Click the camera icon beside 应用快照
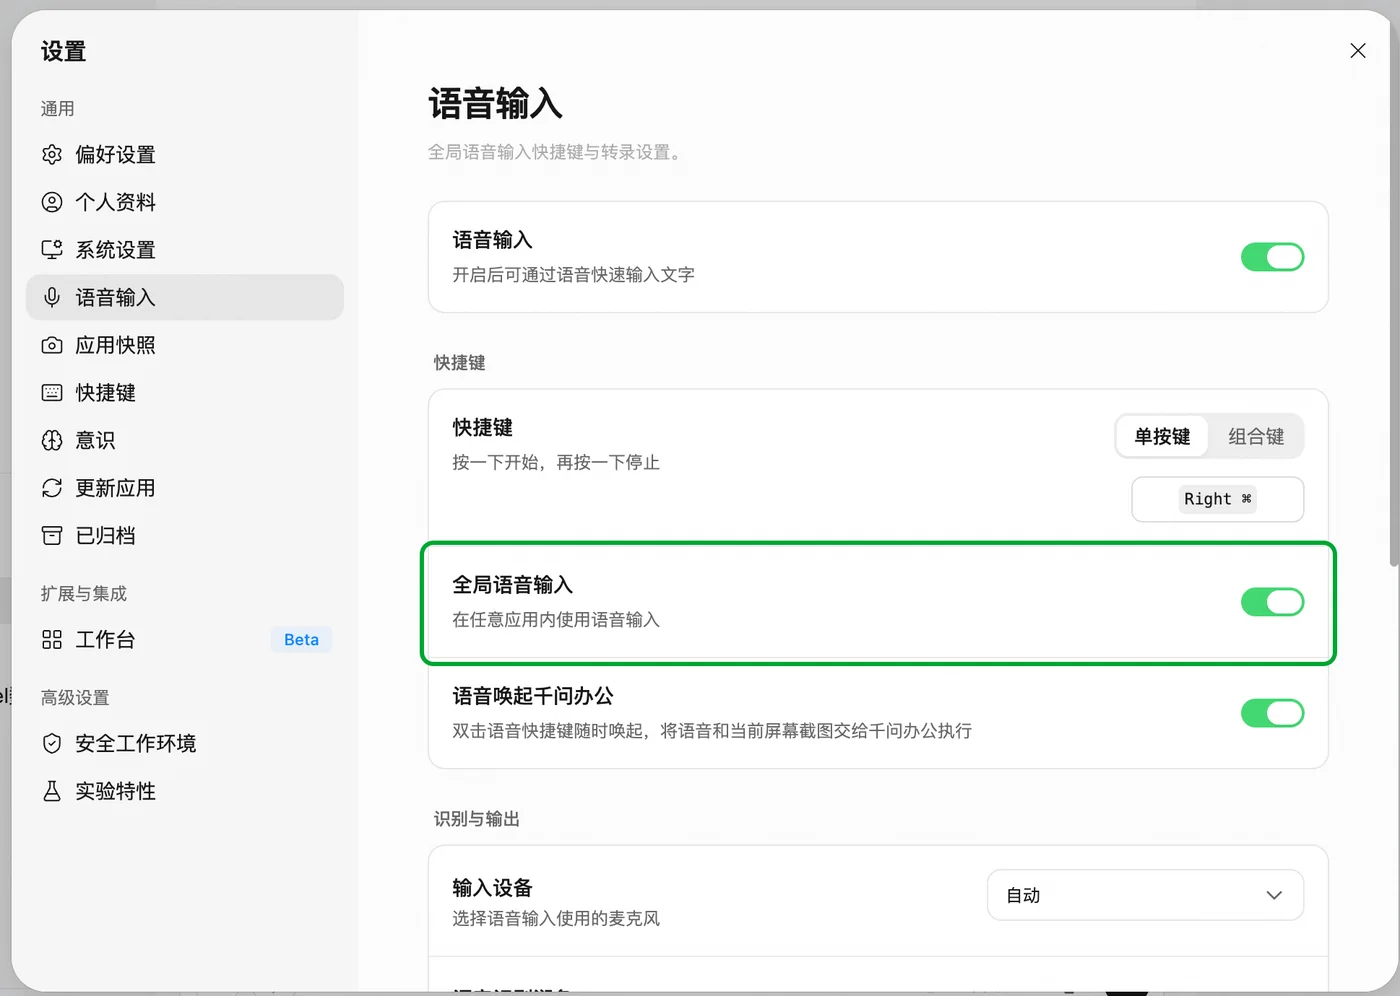Image resolution: width=1400 pixels, height=996 pixels. [52, 345]
